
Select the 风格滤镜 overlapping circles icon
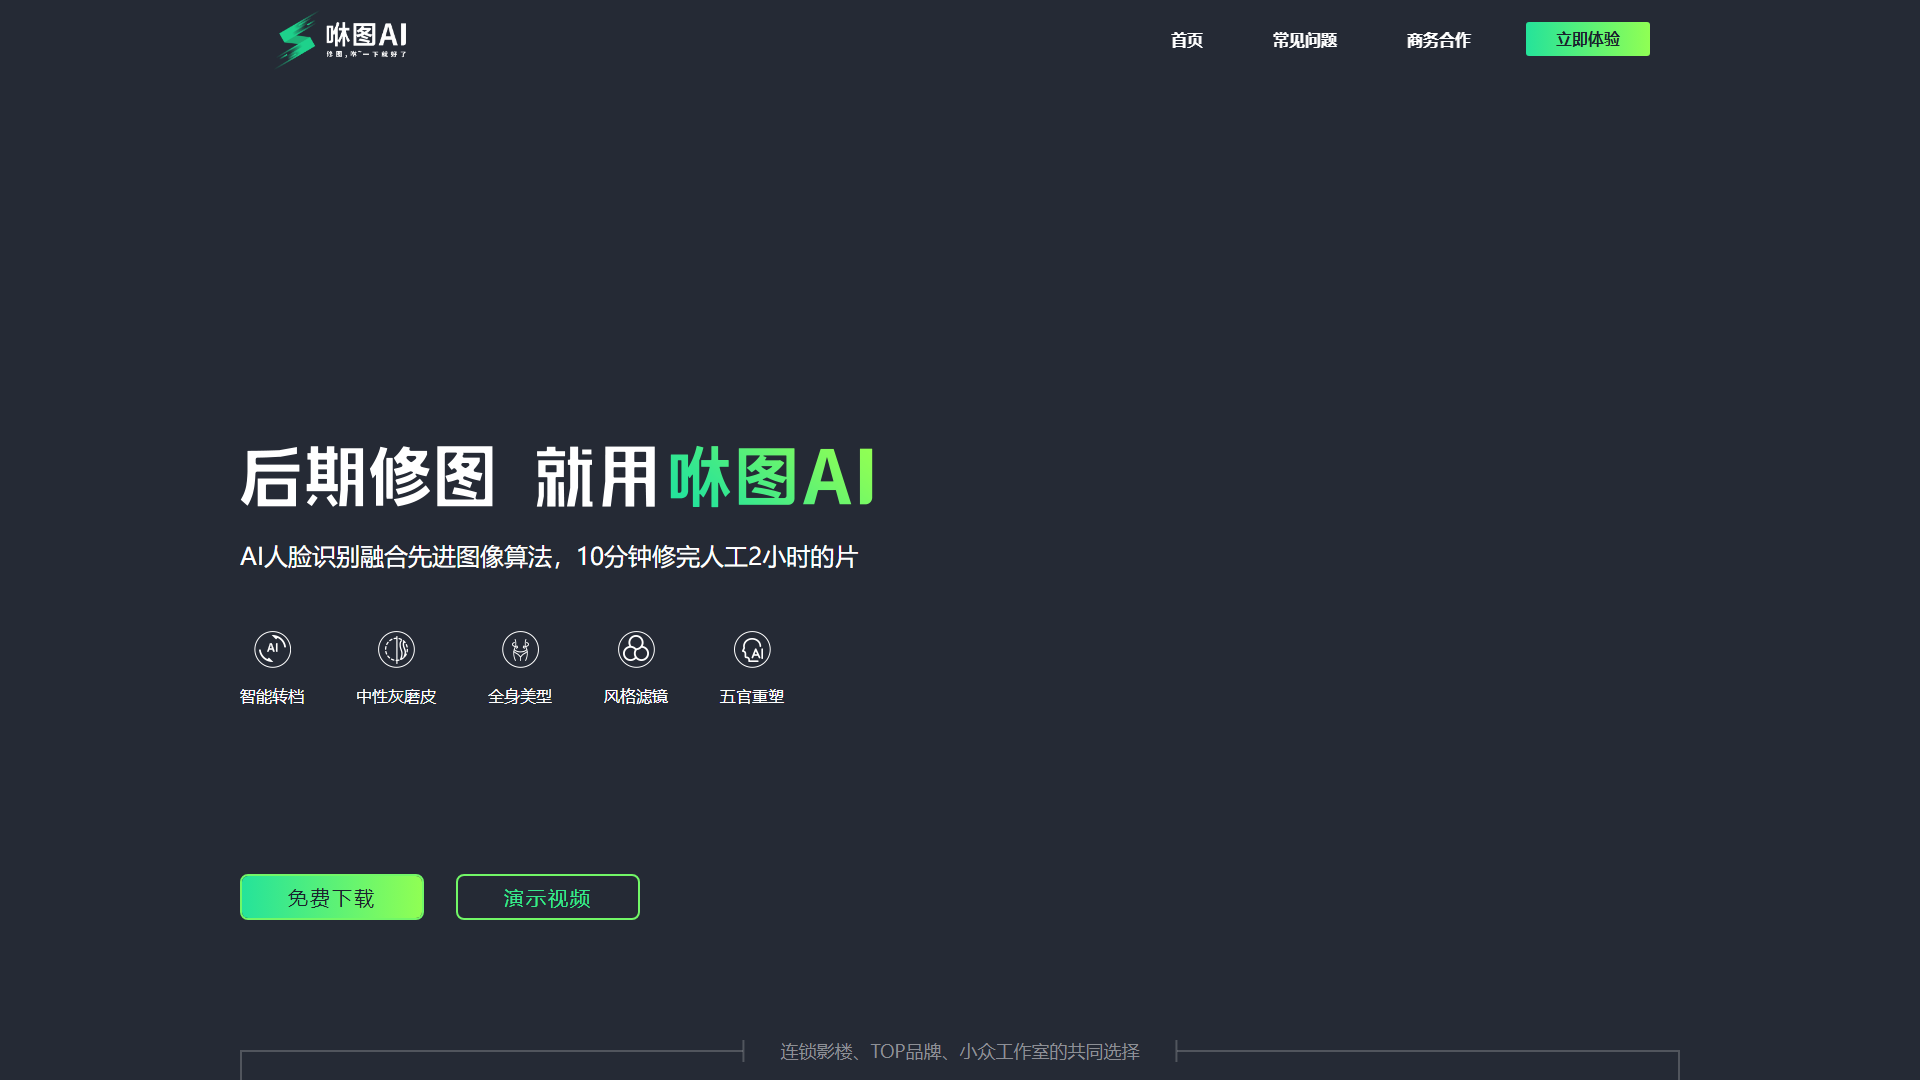point(635,648)
